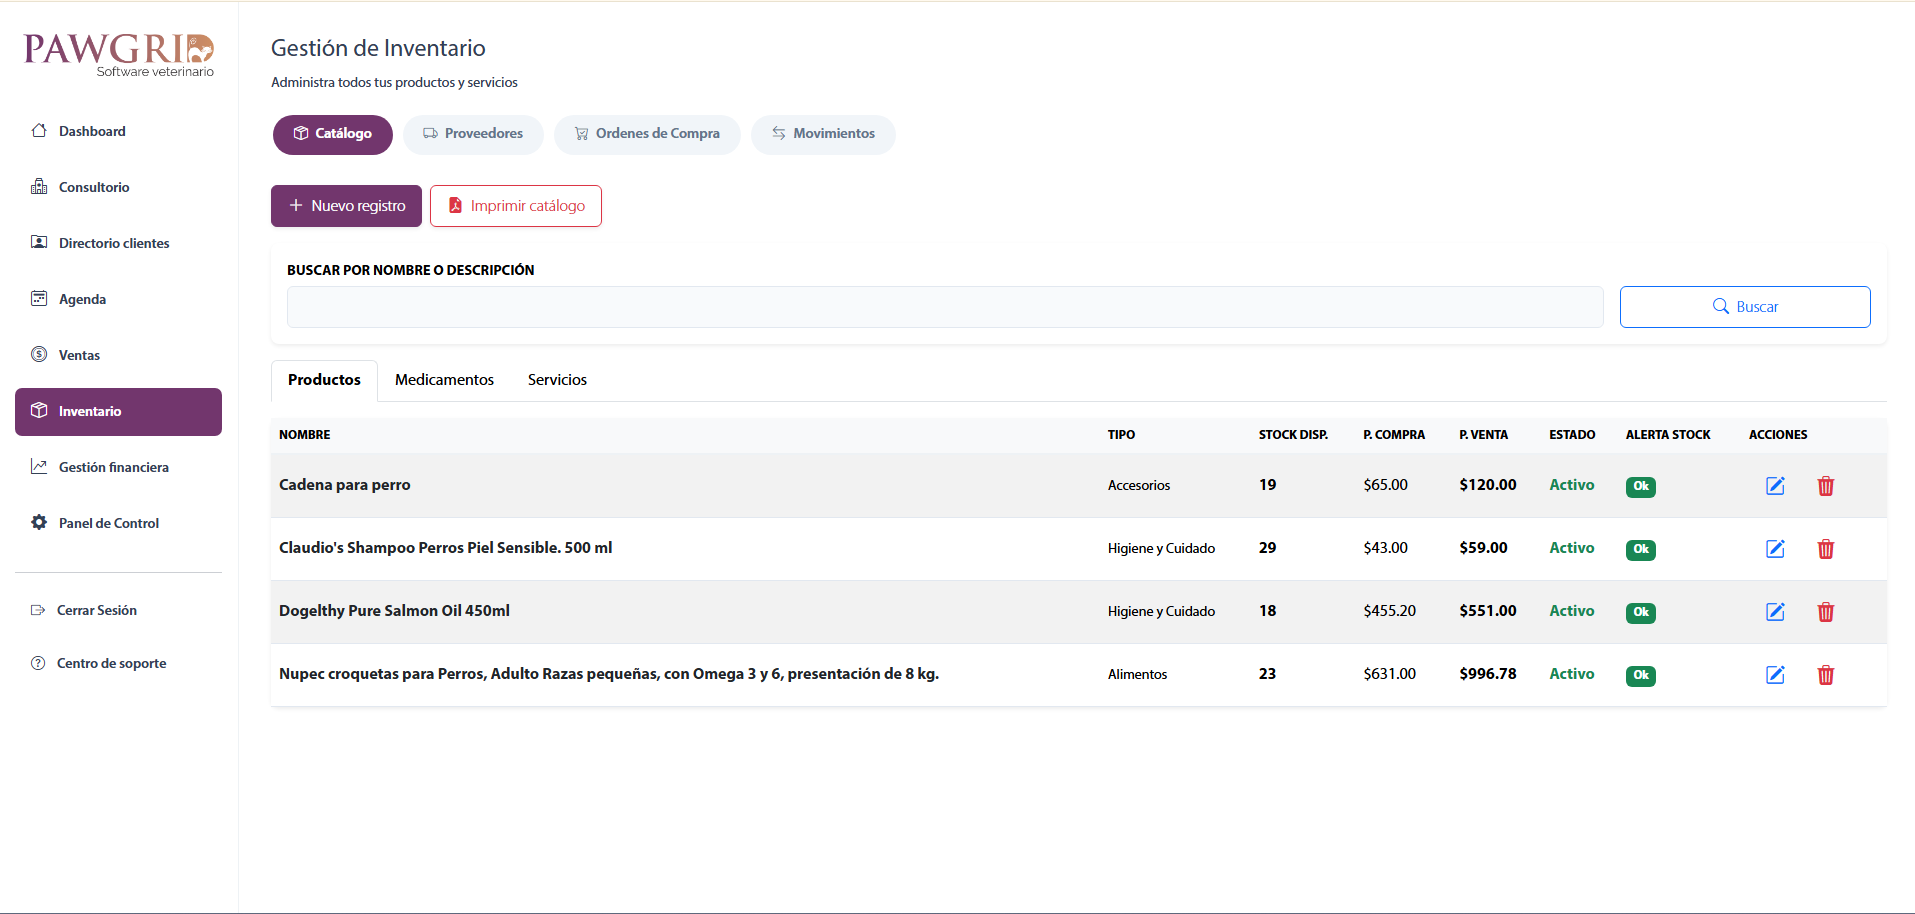Edit Claudio's Shampoo product row
1915x914 pixels.
pyautogui.click(x=1775, y=549)
